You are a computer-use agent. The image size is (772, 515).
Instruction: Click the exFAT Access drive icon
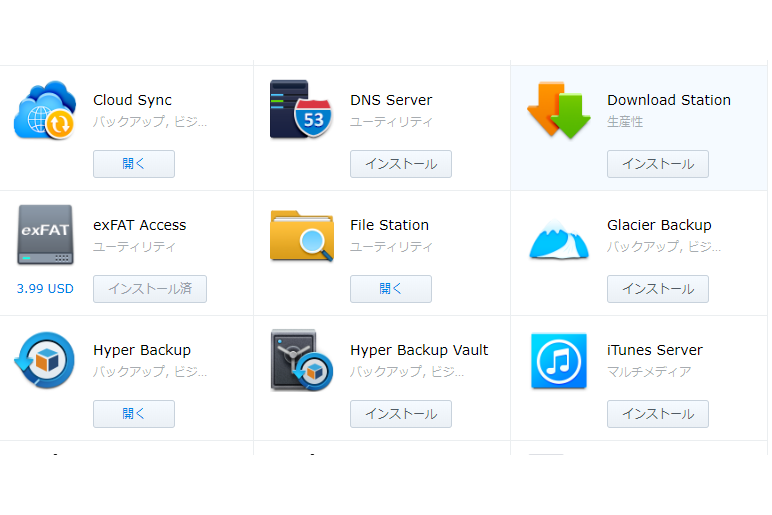point(45,235)
